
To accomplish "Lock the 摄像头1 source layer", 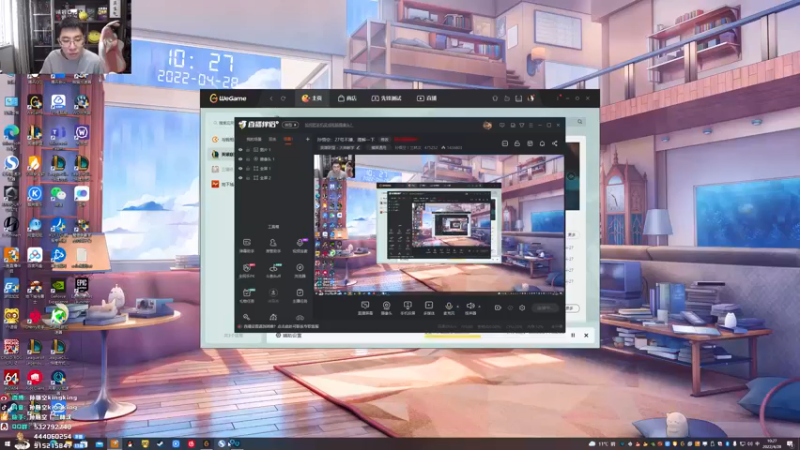I will click(x=248, y=159).
